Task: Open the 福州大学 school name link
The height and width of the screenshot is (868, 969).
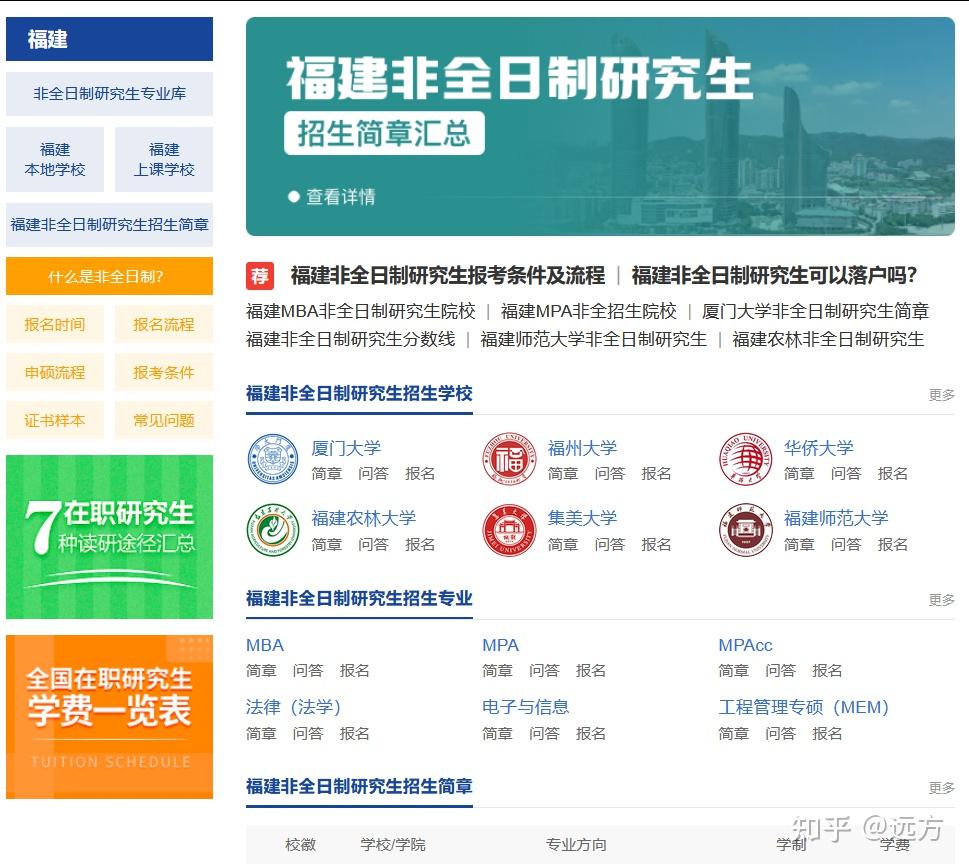Action: (x=582, y=448)
